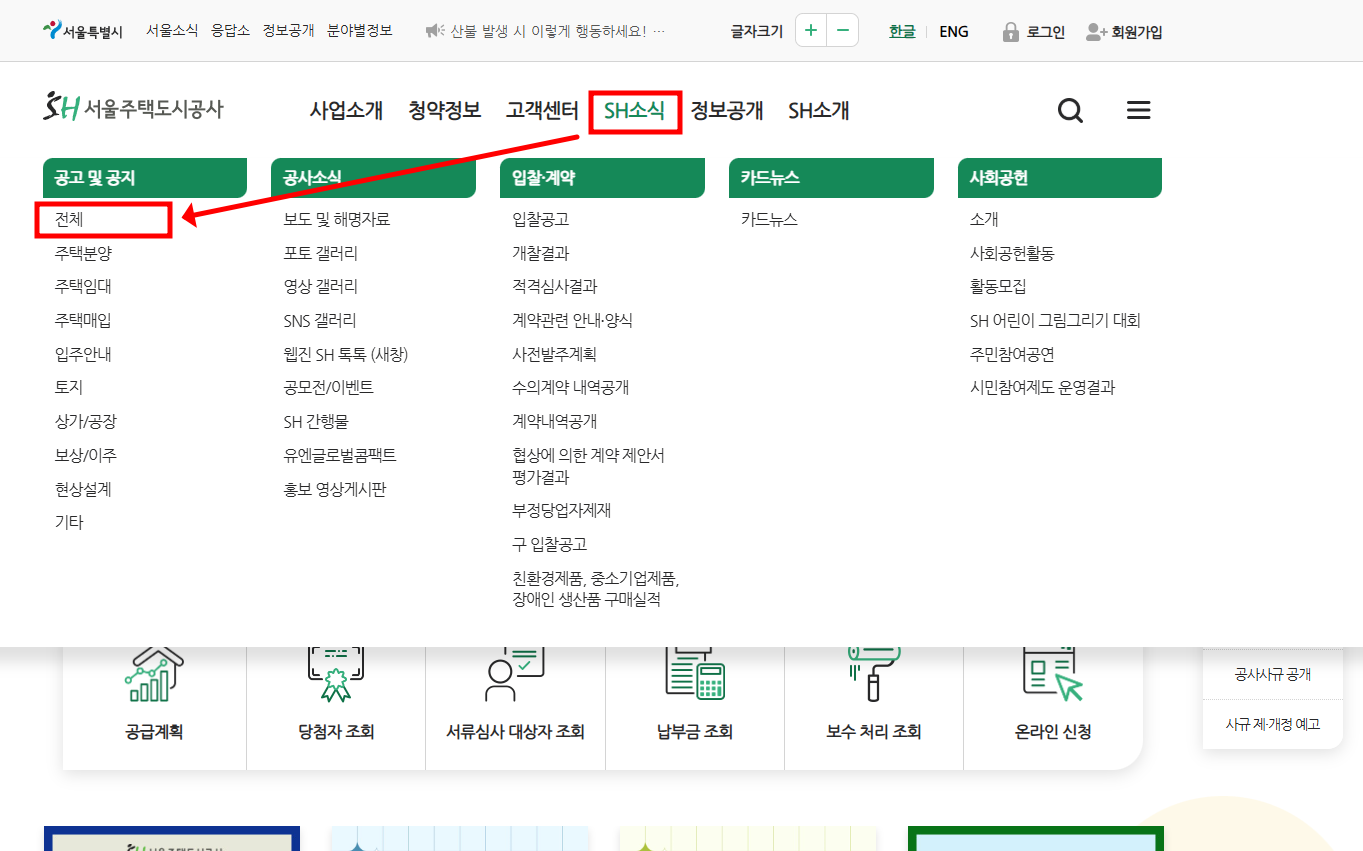Viewport: 1363px width, 851px height.
Task: Open 기타 notices
Action: (x=69, y=522)
